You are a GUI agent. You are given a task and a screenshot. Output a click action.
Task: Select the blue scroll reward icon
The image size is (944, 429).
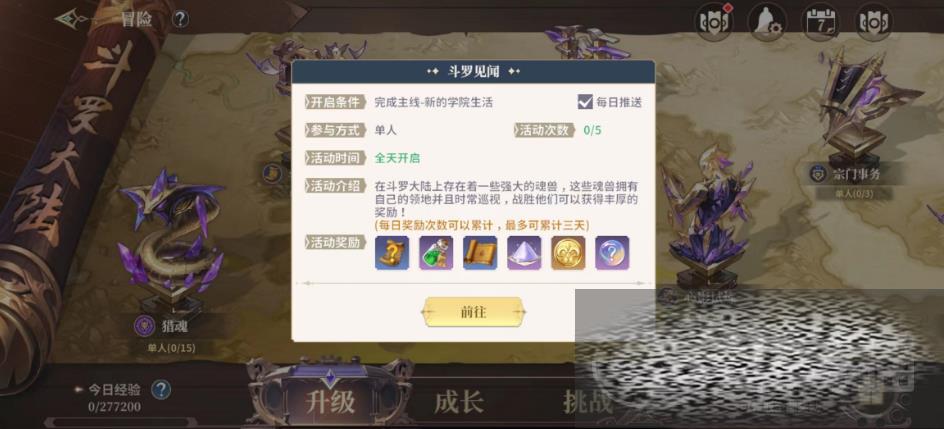480,253
